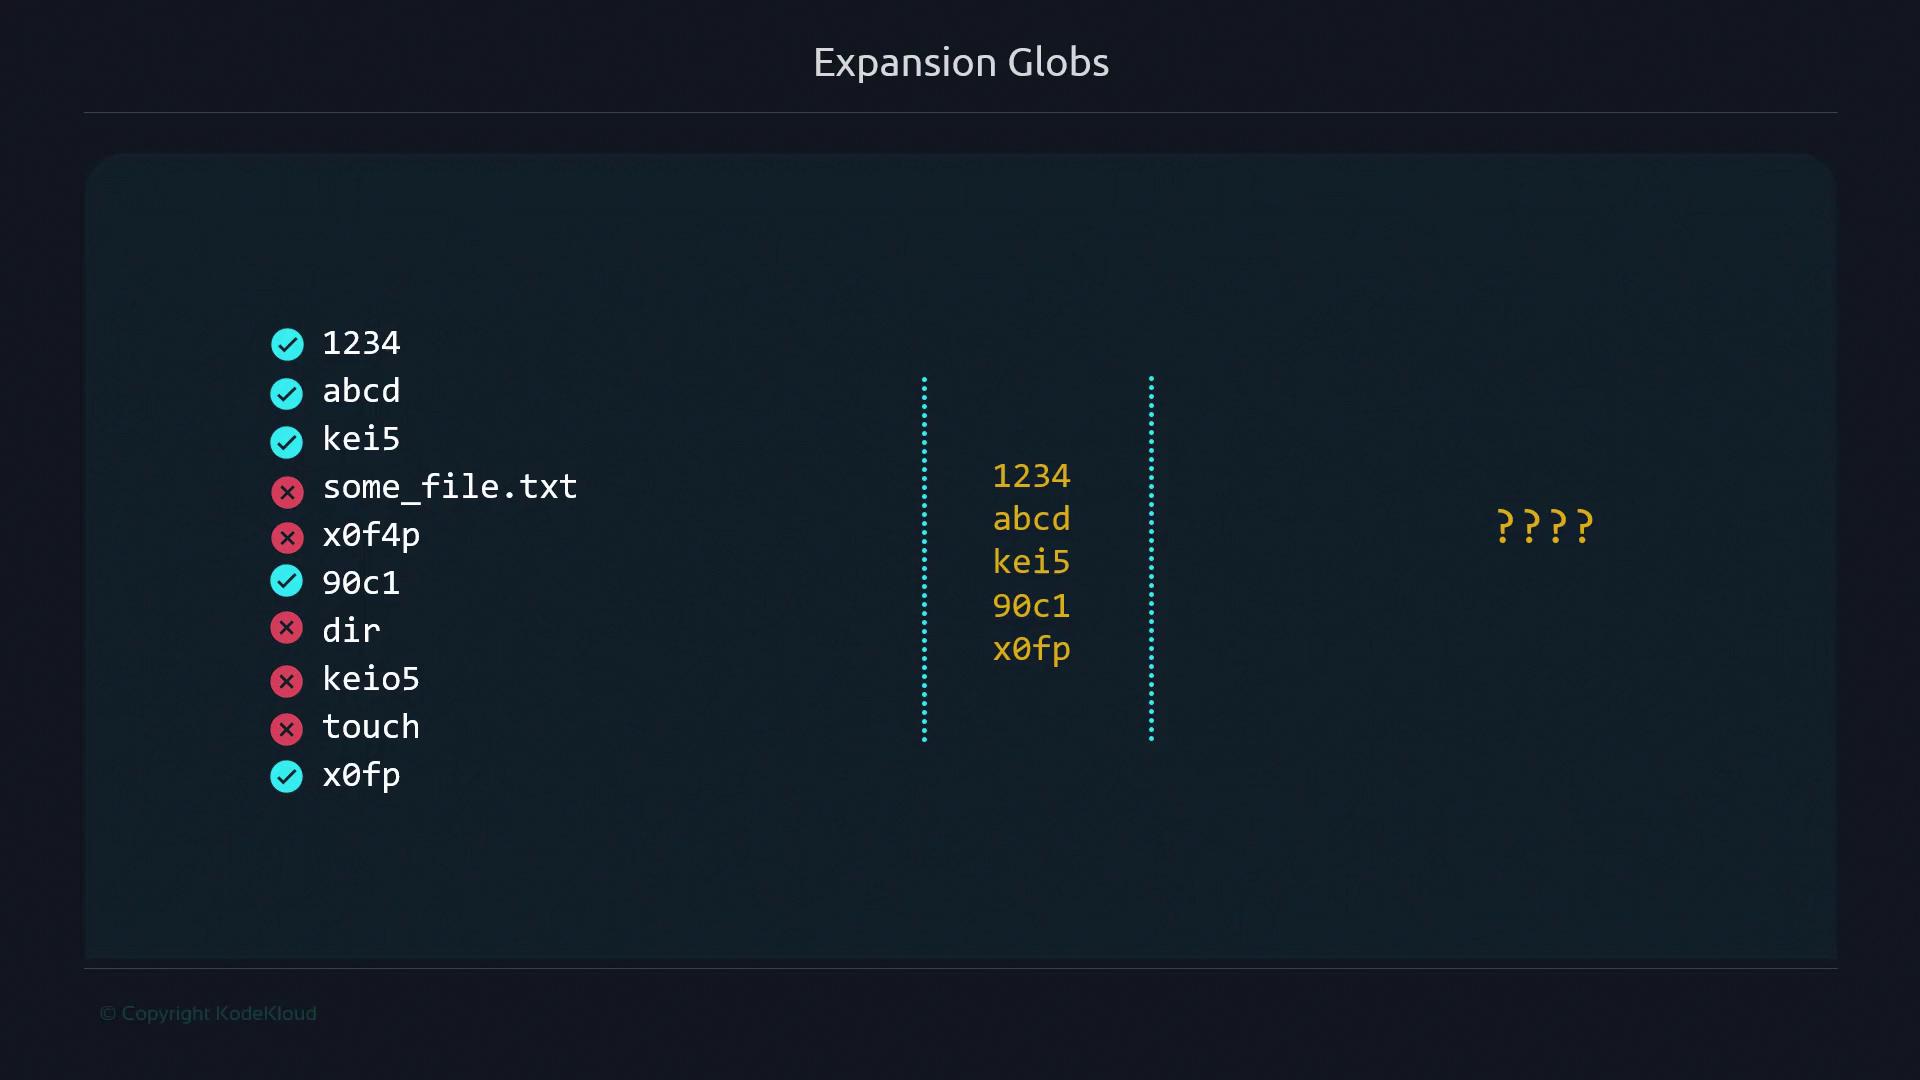The height and width of the screenshot is (1080, 1920).
Task: Click the yellow ???? placeholder text
Action: [1544, 526]
